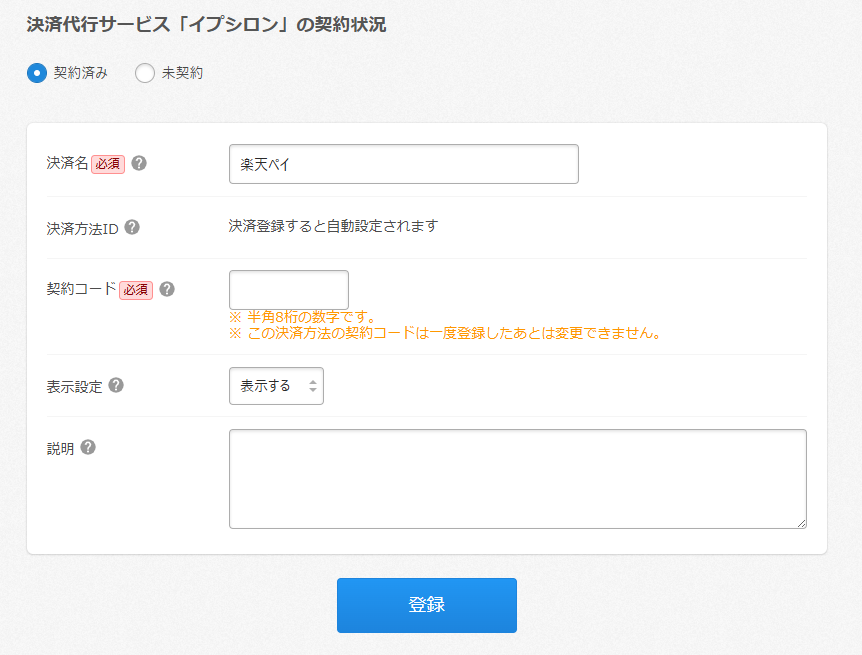The image size is (862, 655).
Task: Show help tooltip for 契約コード
Action: click(x=167, y=289)
